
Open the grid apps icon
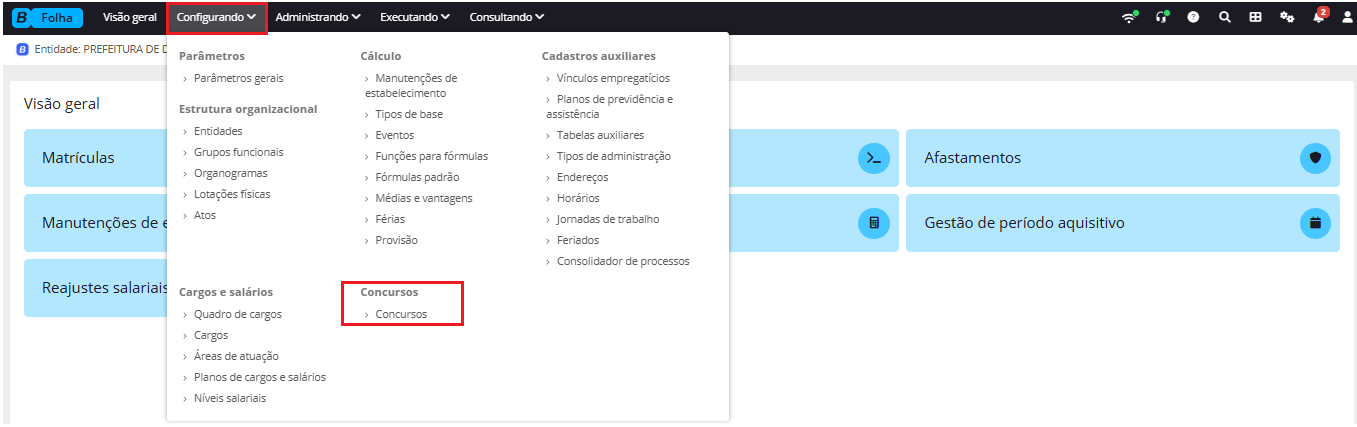coord(1255,17)
